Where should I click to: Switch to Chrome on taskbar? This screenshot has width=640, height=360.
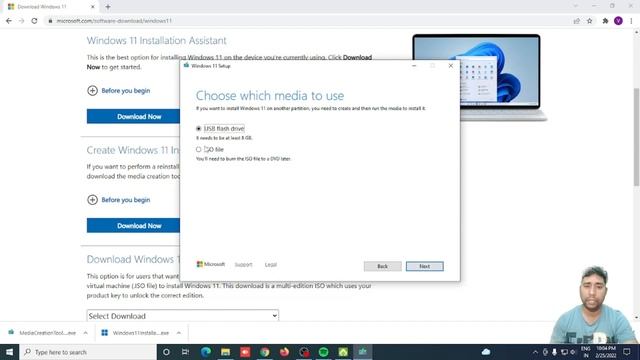264,352
